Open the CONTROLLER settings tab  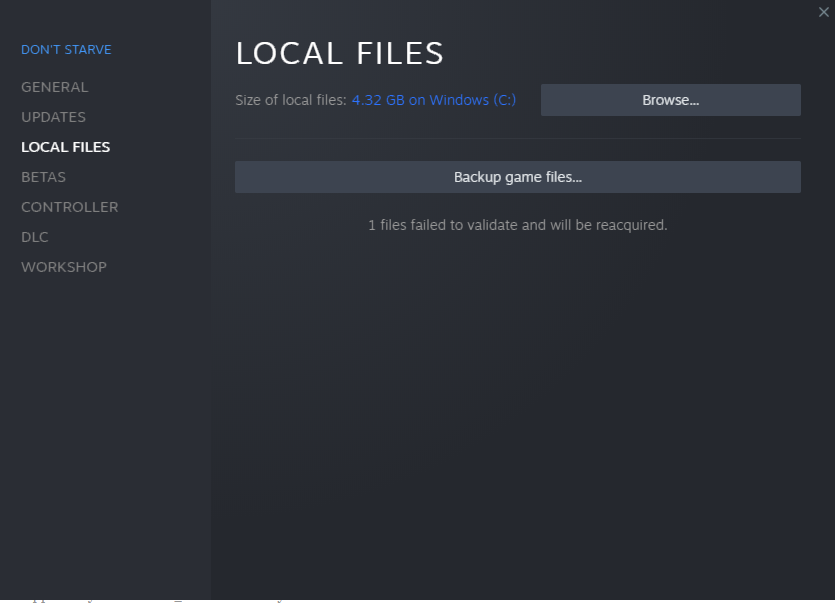[x=70, y=207]
